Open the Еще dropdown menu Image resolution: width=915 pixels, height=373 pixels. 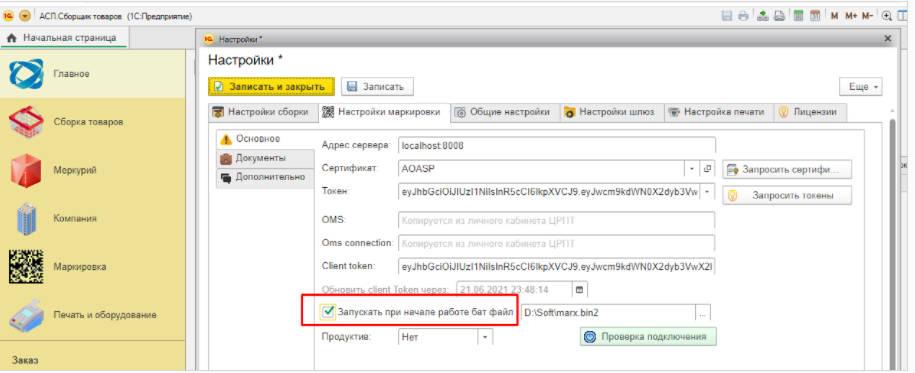861,87
